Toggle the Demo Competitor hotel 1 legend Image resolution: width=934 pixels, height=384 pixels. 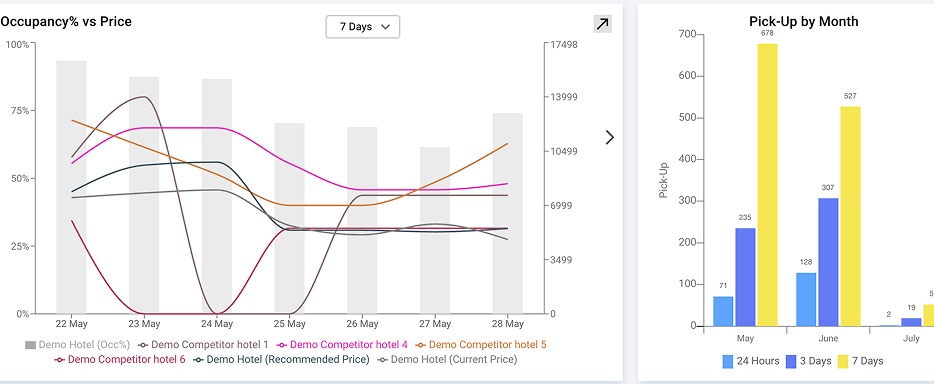[x=203, y=345]
